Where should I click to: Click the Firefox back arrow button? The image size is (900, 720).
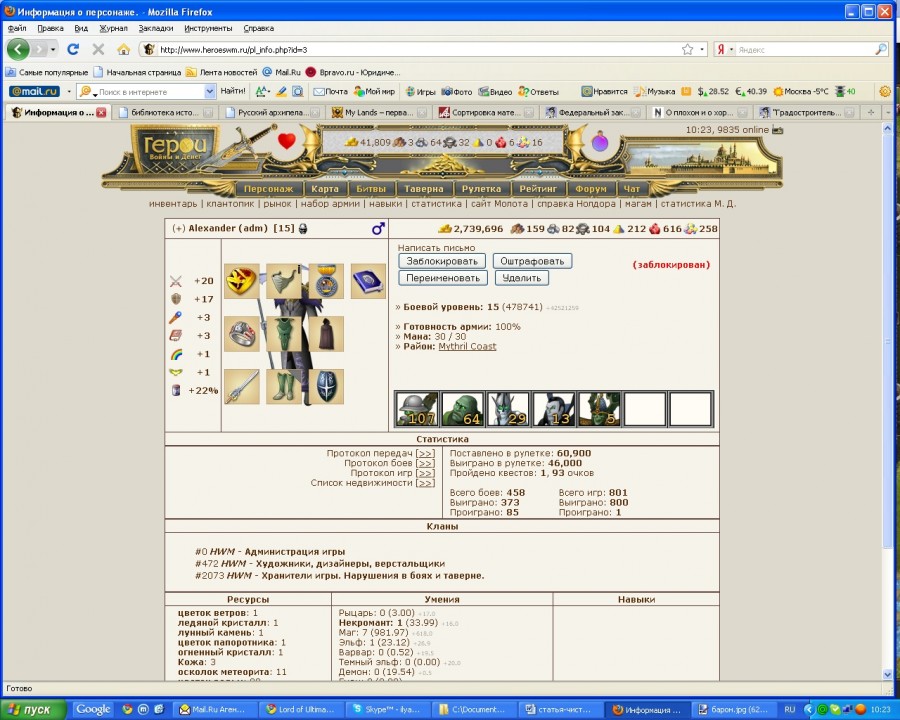click(x=18, y=49)
